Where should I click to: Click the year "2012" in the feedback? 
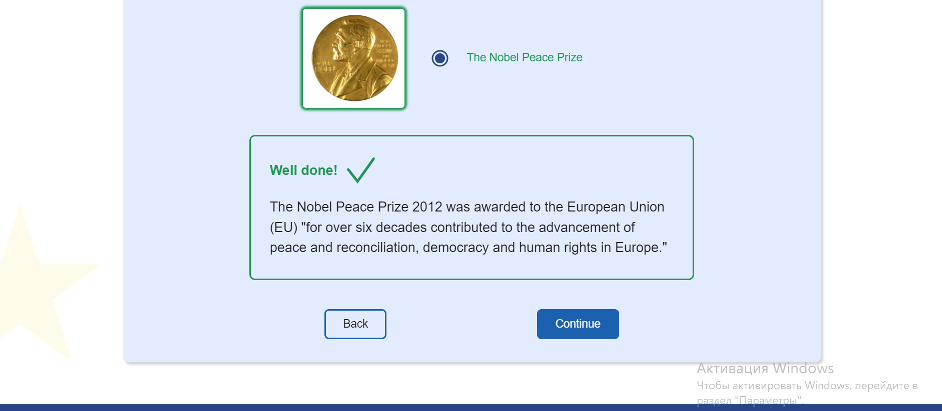point(425,207)
